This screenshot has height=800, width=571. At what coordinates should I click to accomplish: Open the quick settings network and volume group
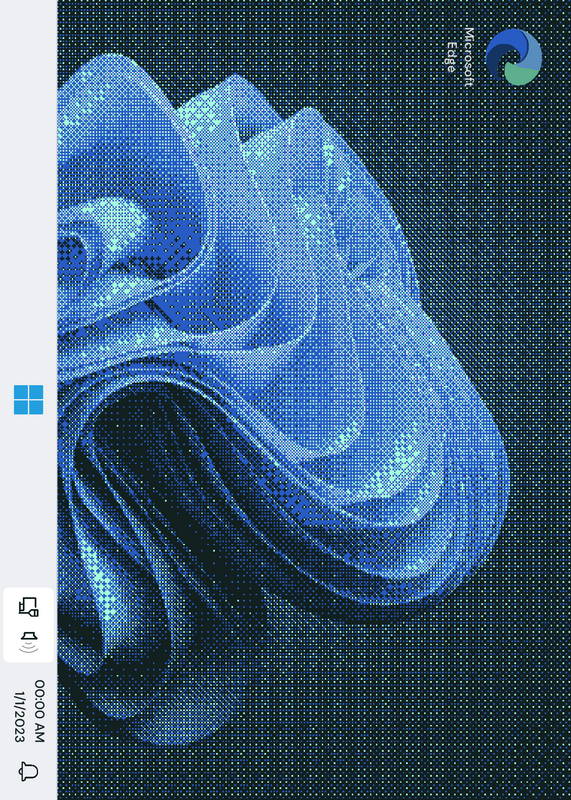tap(29, 625)
